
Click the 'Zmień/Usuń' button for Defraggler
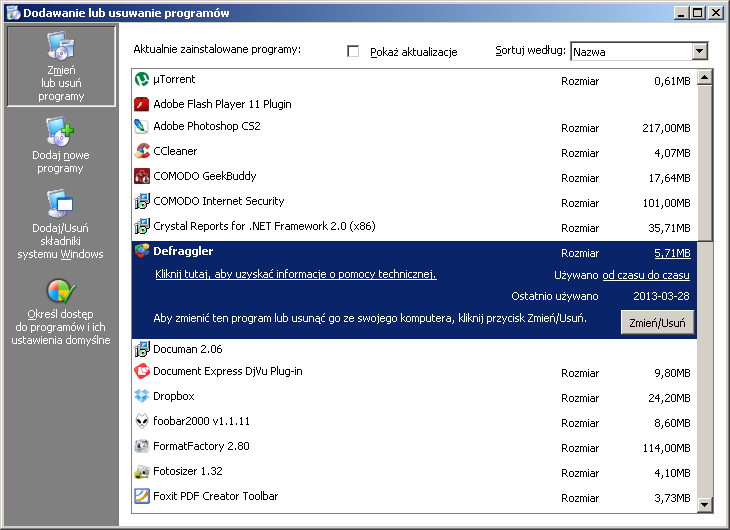pos(657,322)
